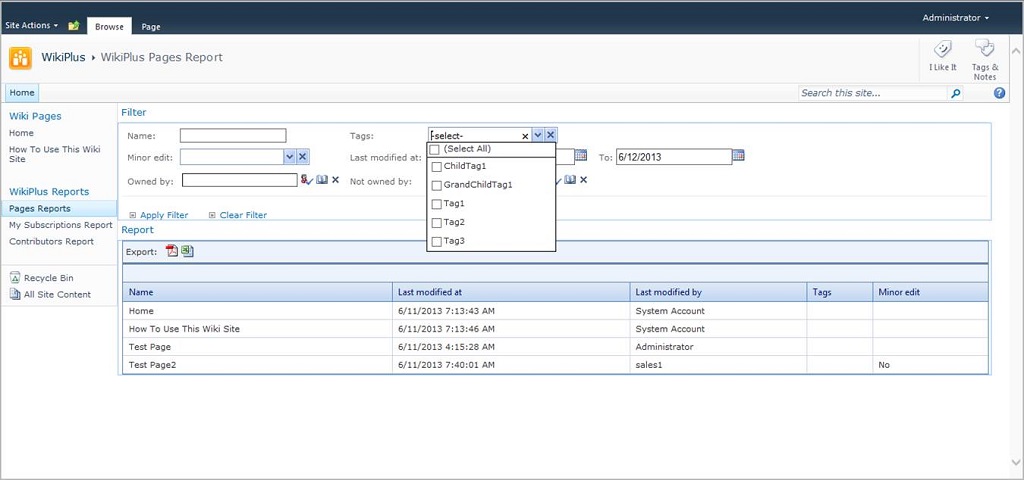This screenshot has width=1024, height=480.
Task: Select the Browse ribbon tab
Action: (x=109, y=27)
